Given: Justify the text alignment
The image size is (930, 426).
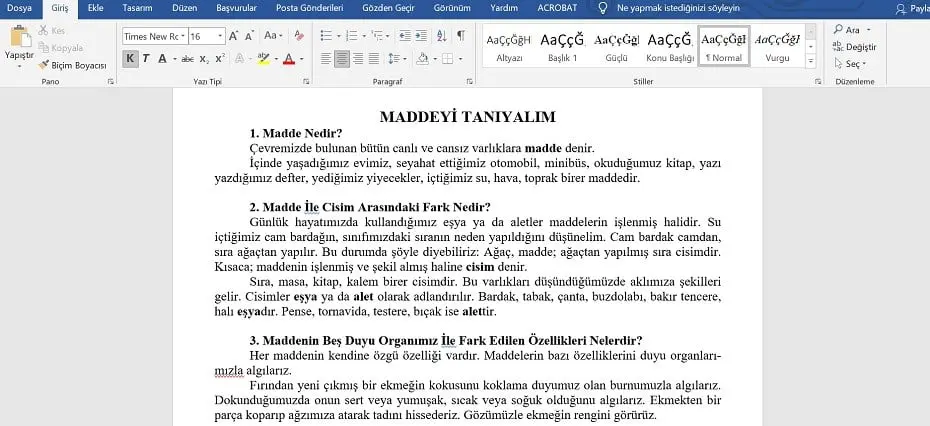Looking at the screenshot, I should [374, 59].
